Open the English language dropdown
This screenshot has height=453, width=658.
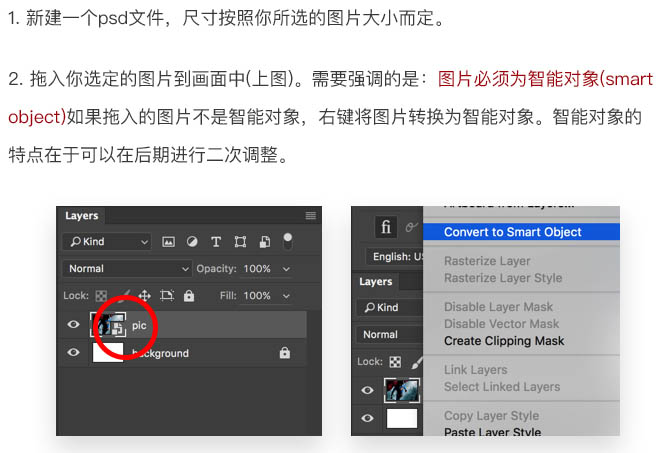[x=395, y=257]
